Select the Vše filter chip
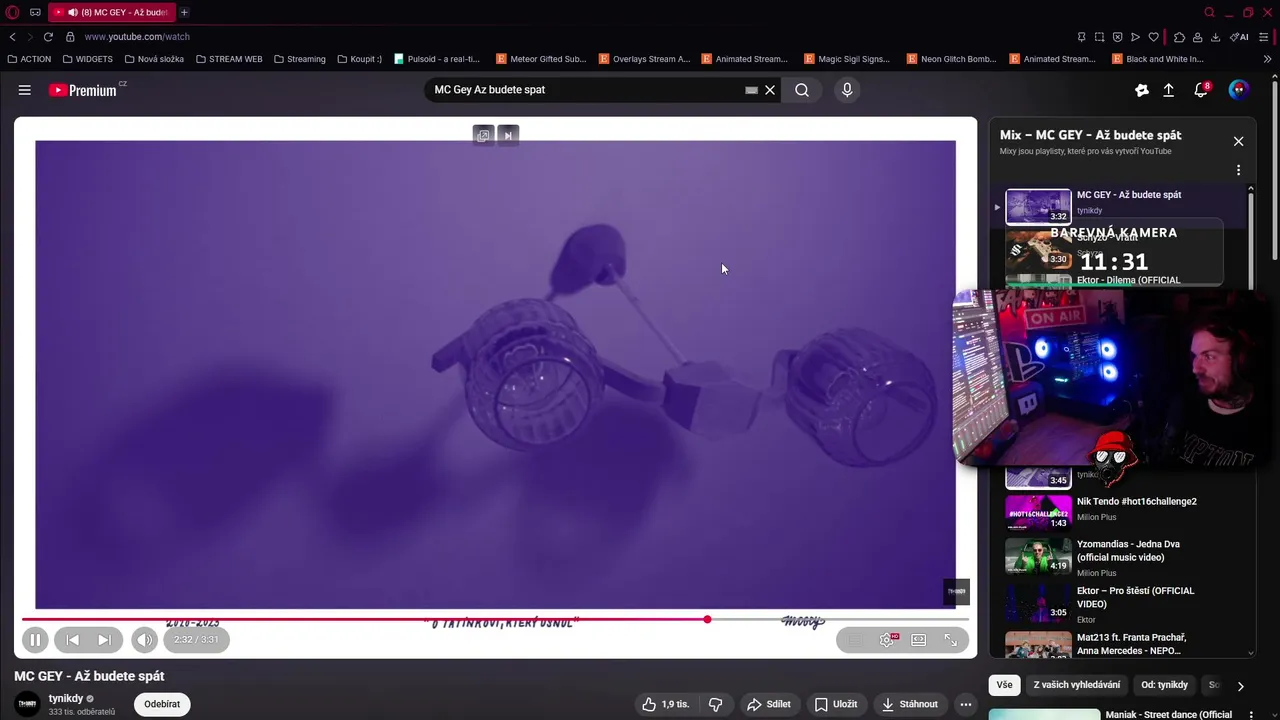 pos(1004,685)
